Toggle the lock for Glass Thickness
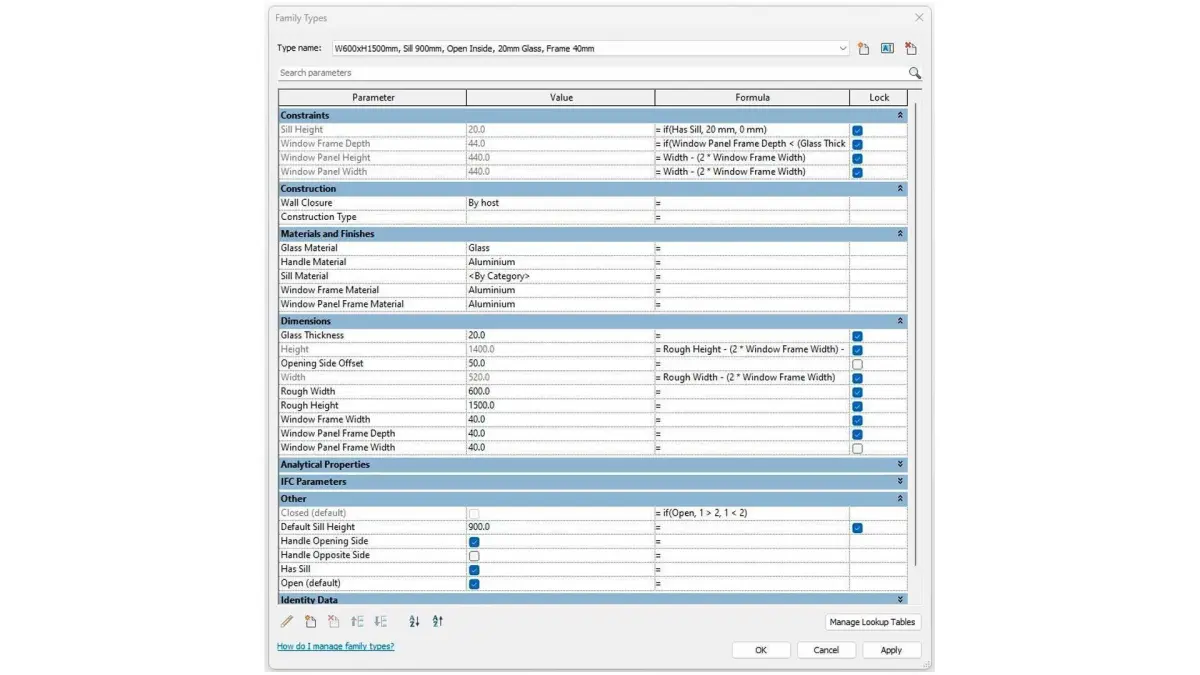This screenshot has width=1200, height=675. tap(857, 336)
